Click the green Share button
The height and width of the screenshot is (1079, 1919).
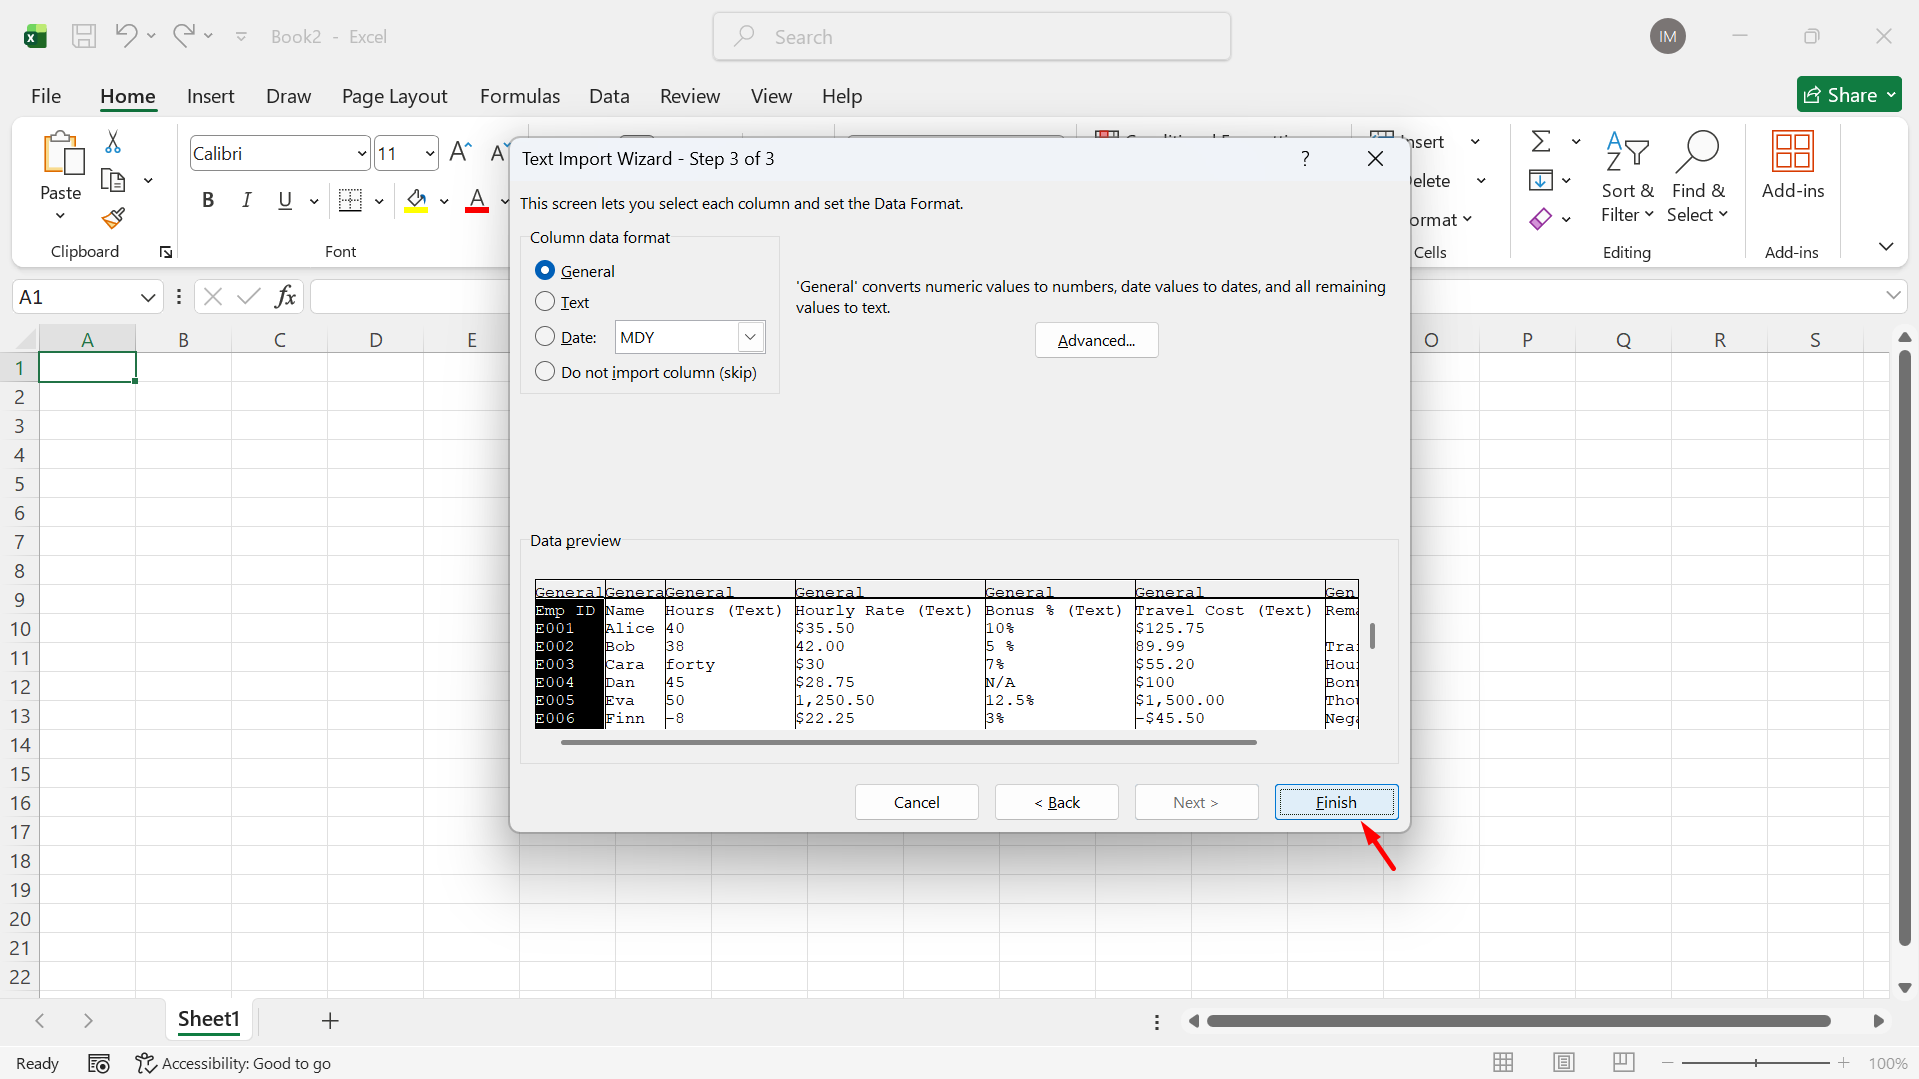pyautogui.click(x=1849, y=95)
